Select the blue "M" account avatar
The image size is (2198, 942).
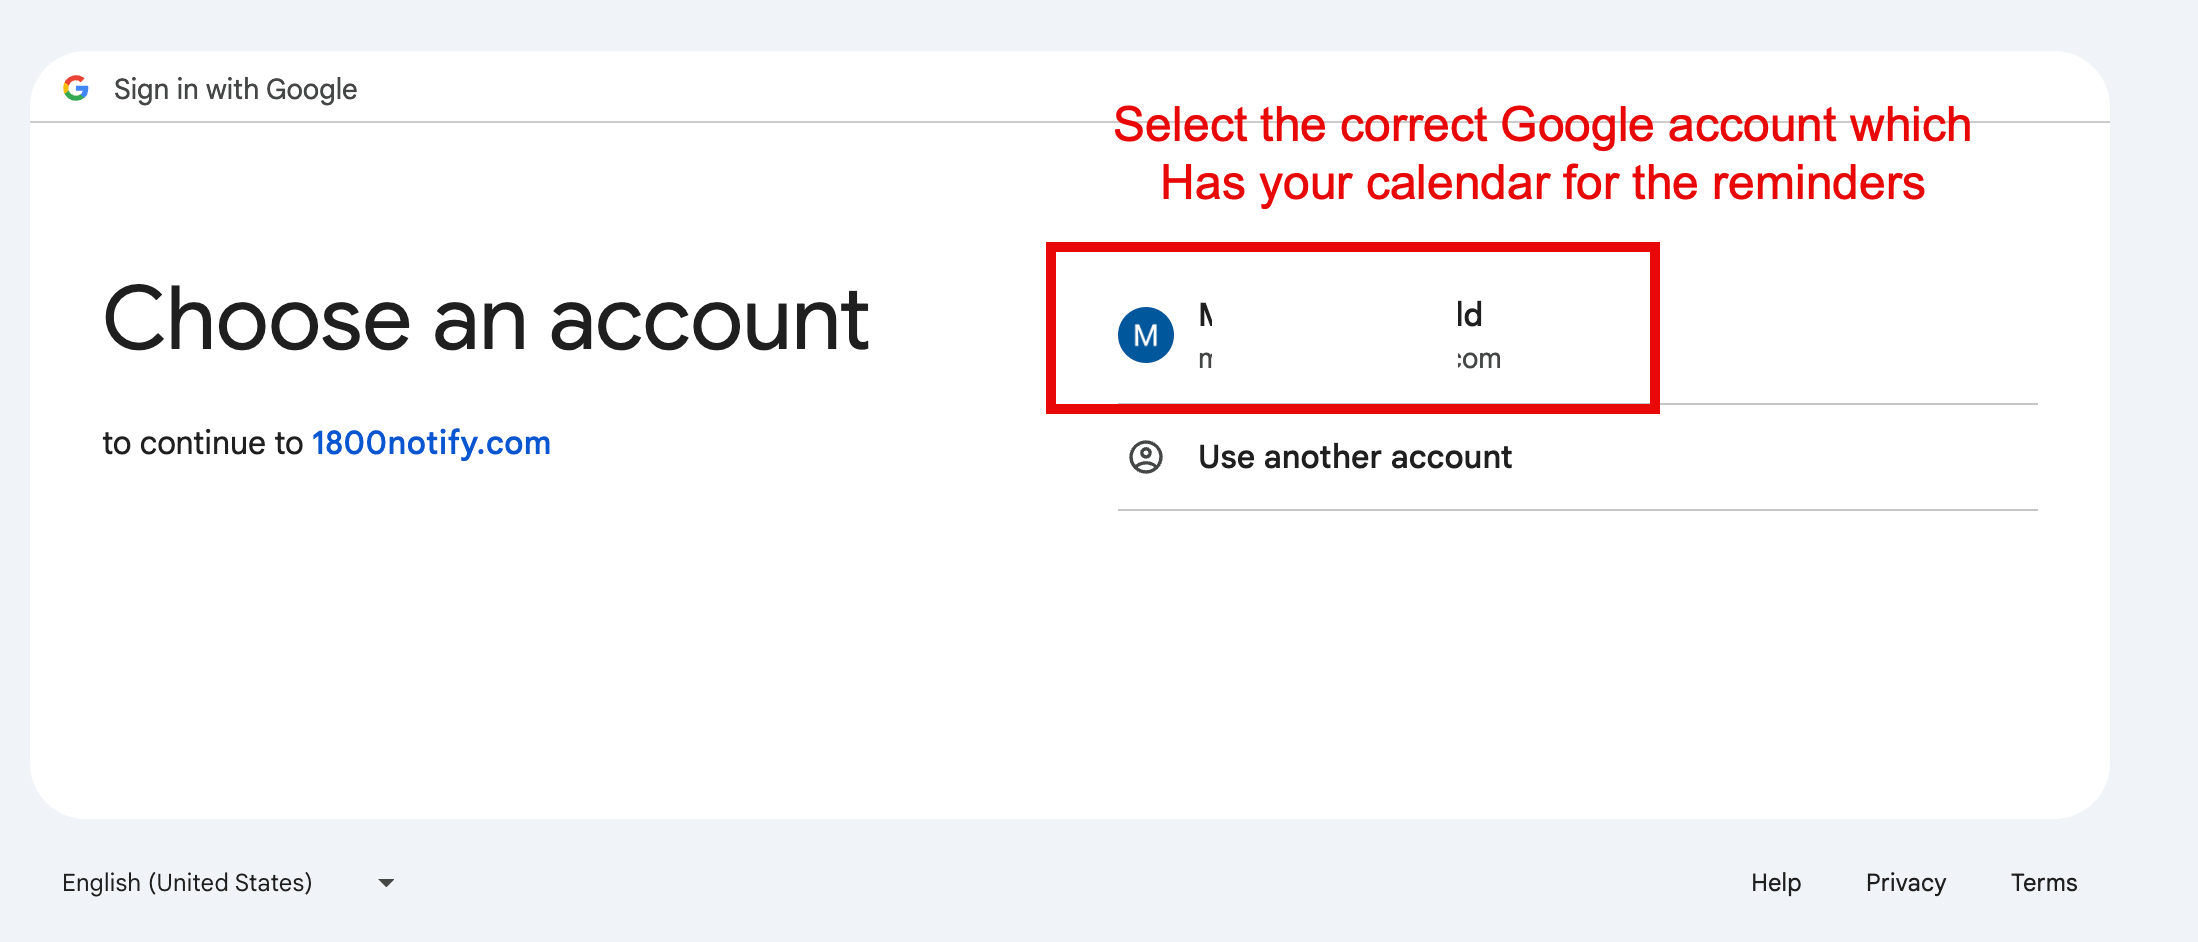[1145, 335]
